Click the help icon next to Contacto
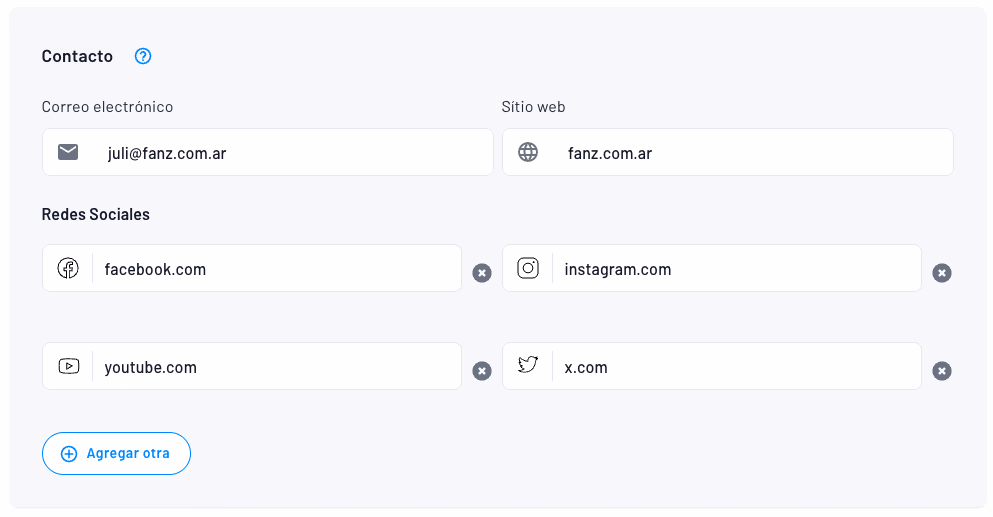993x517 pixels. tap(143, 56)
